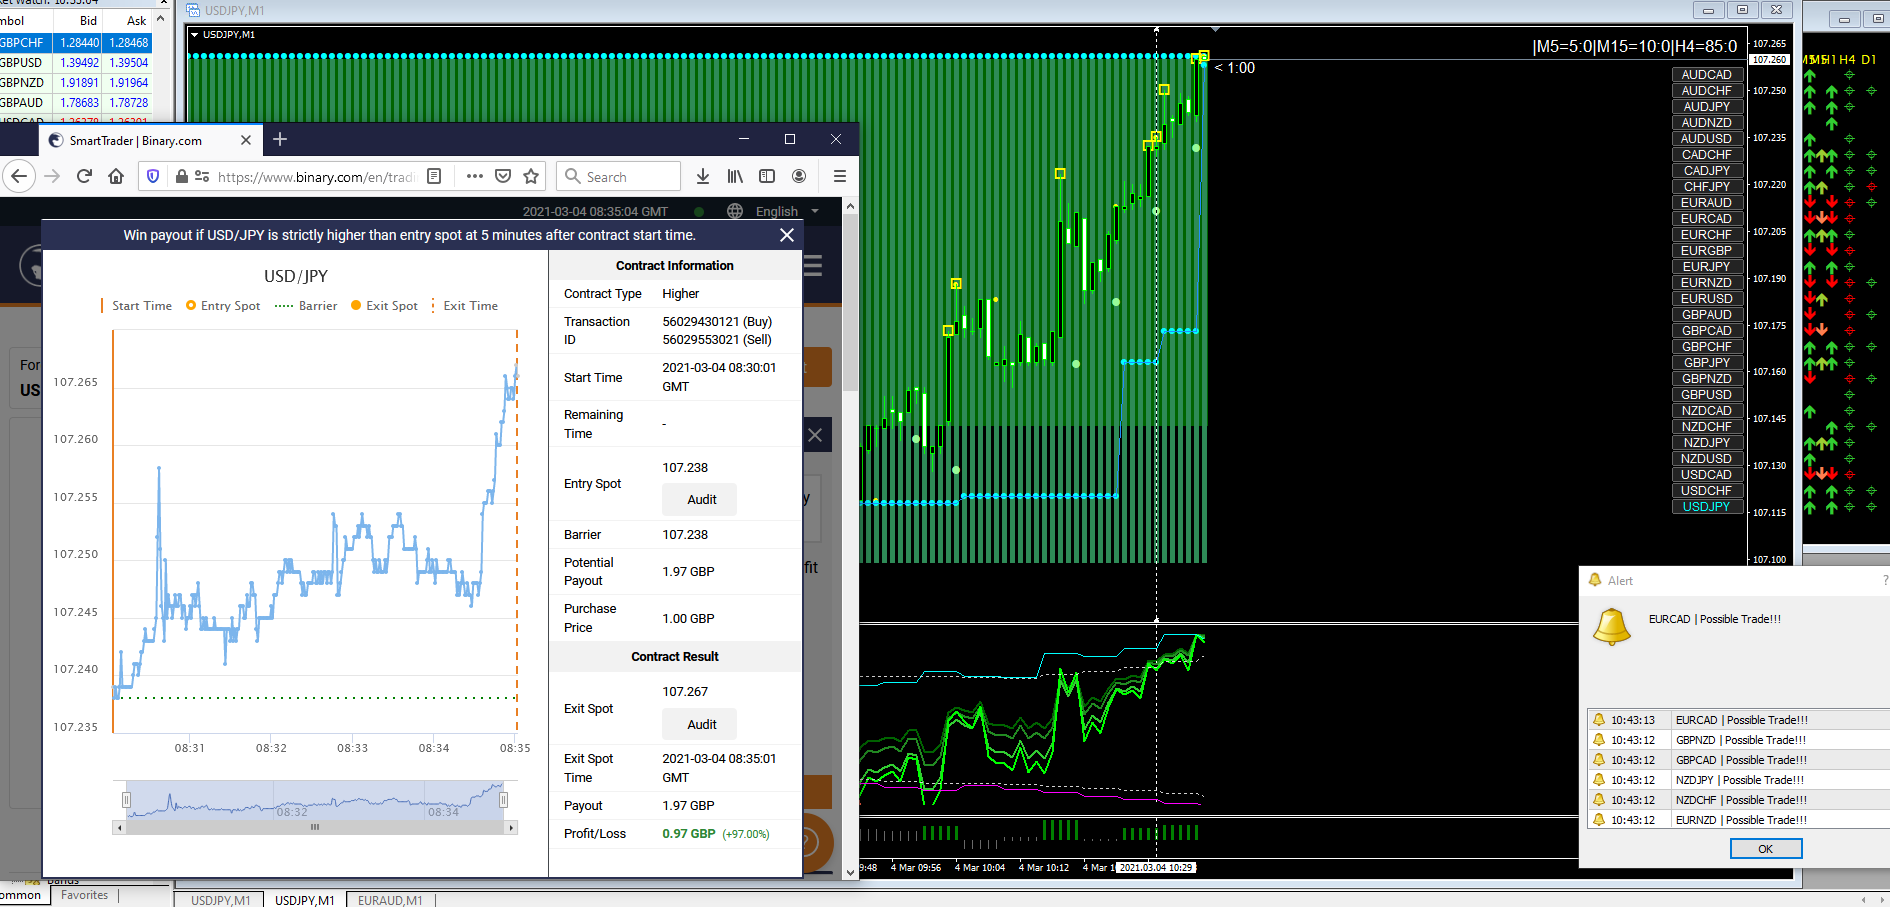Select the GBPNZD Possible Trade alert row
The height and width of the screenshot is (907, 1890).
pyautogui.click(x=1738, y=740)
